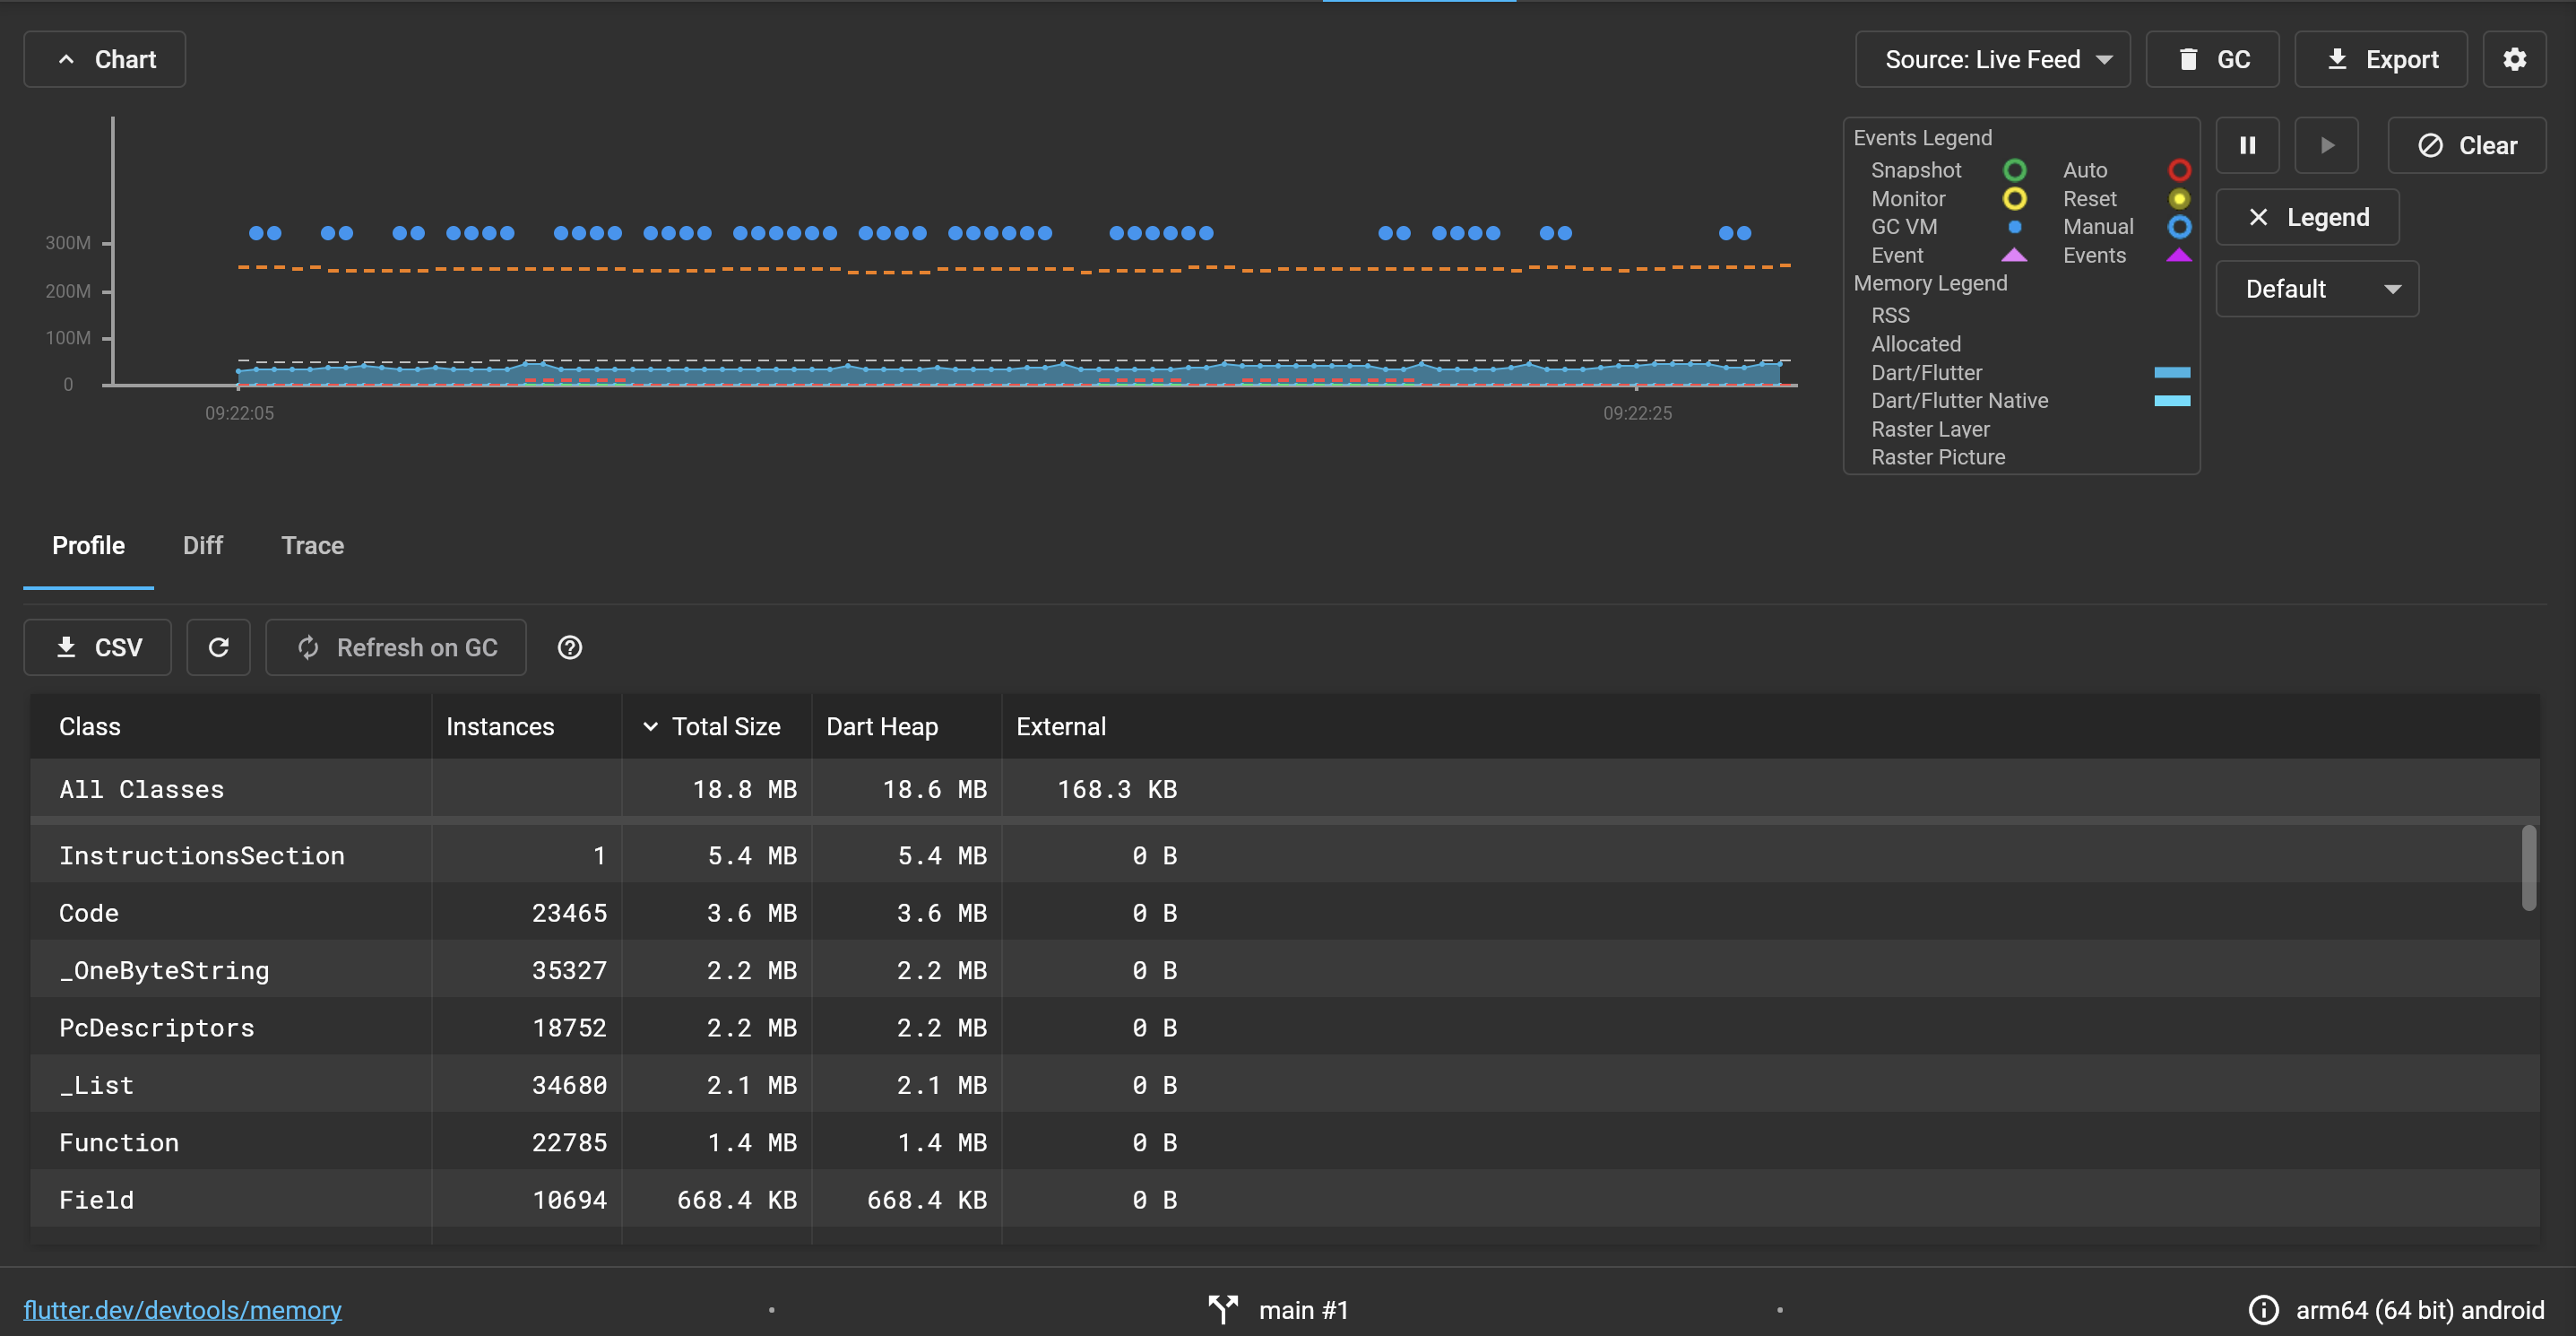Click the 09:22:25 timeline label
Screen dimensions: 2576x1336
pyautogui.click(x=1637, y=413)
